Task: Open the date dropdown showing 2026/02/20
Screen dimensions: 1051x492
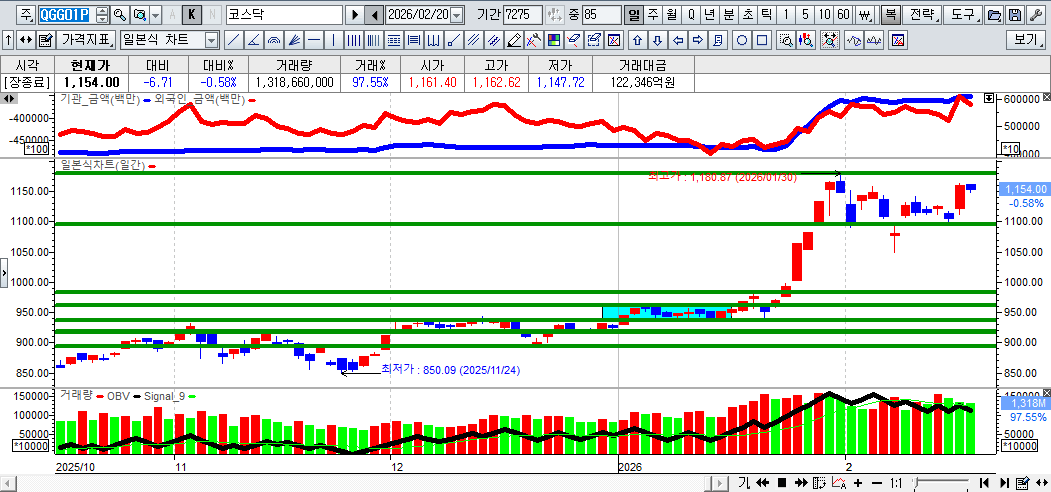Action: click(x=457, y=15)
